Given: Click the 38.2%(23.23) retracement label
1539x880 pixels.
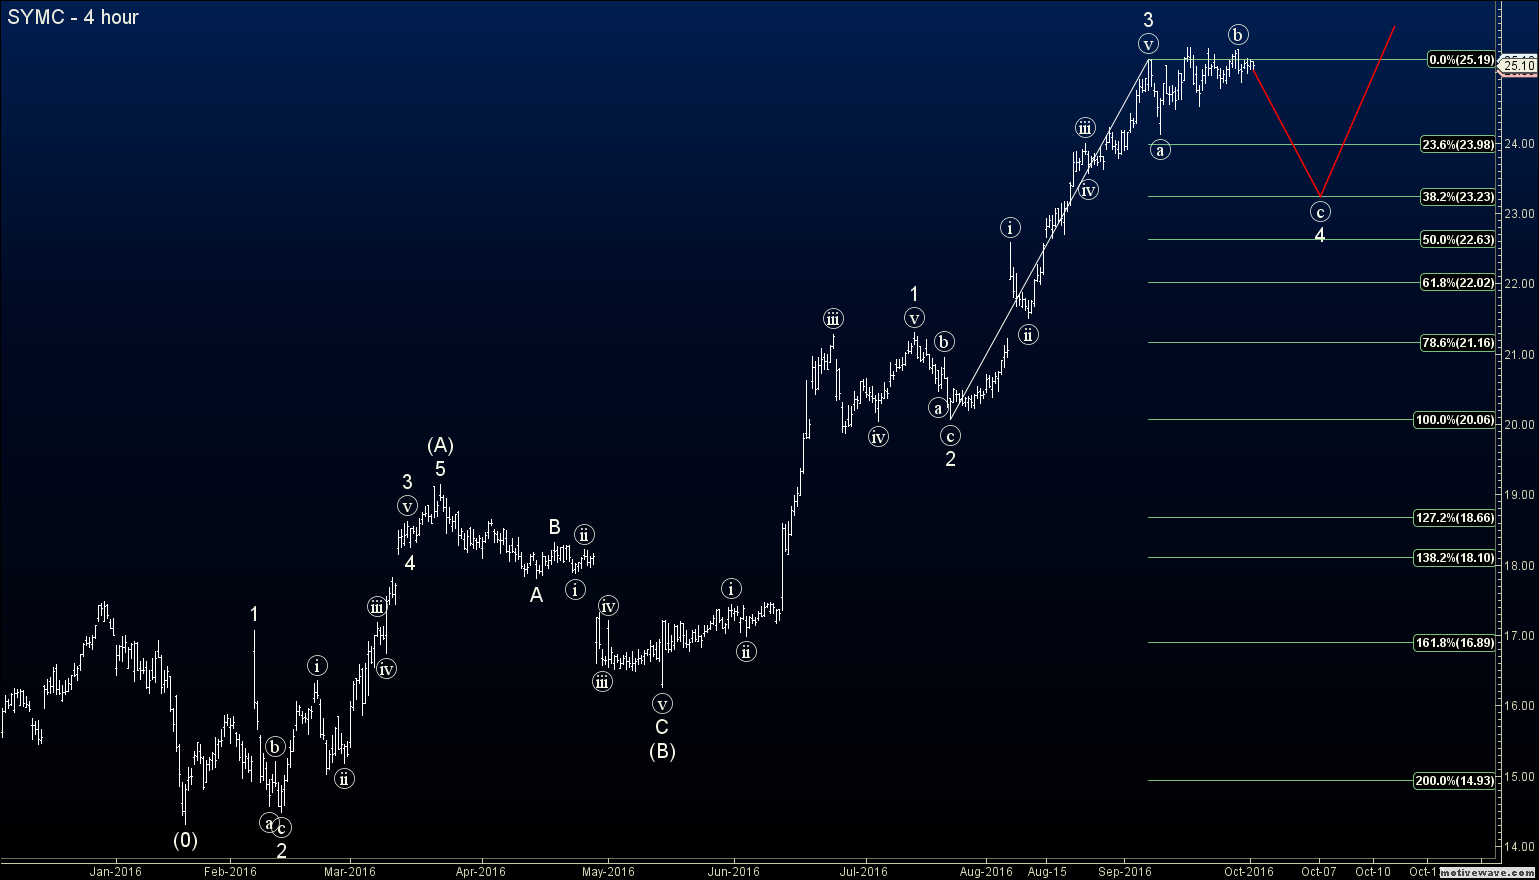Looking at the screenshot, I should (1458, 197).
